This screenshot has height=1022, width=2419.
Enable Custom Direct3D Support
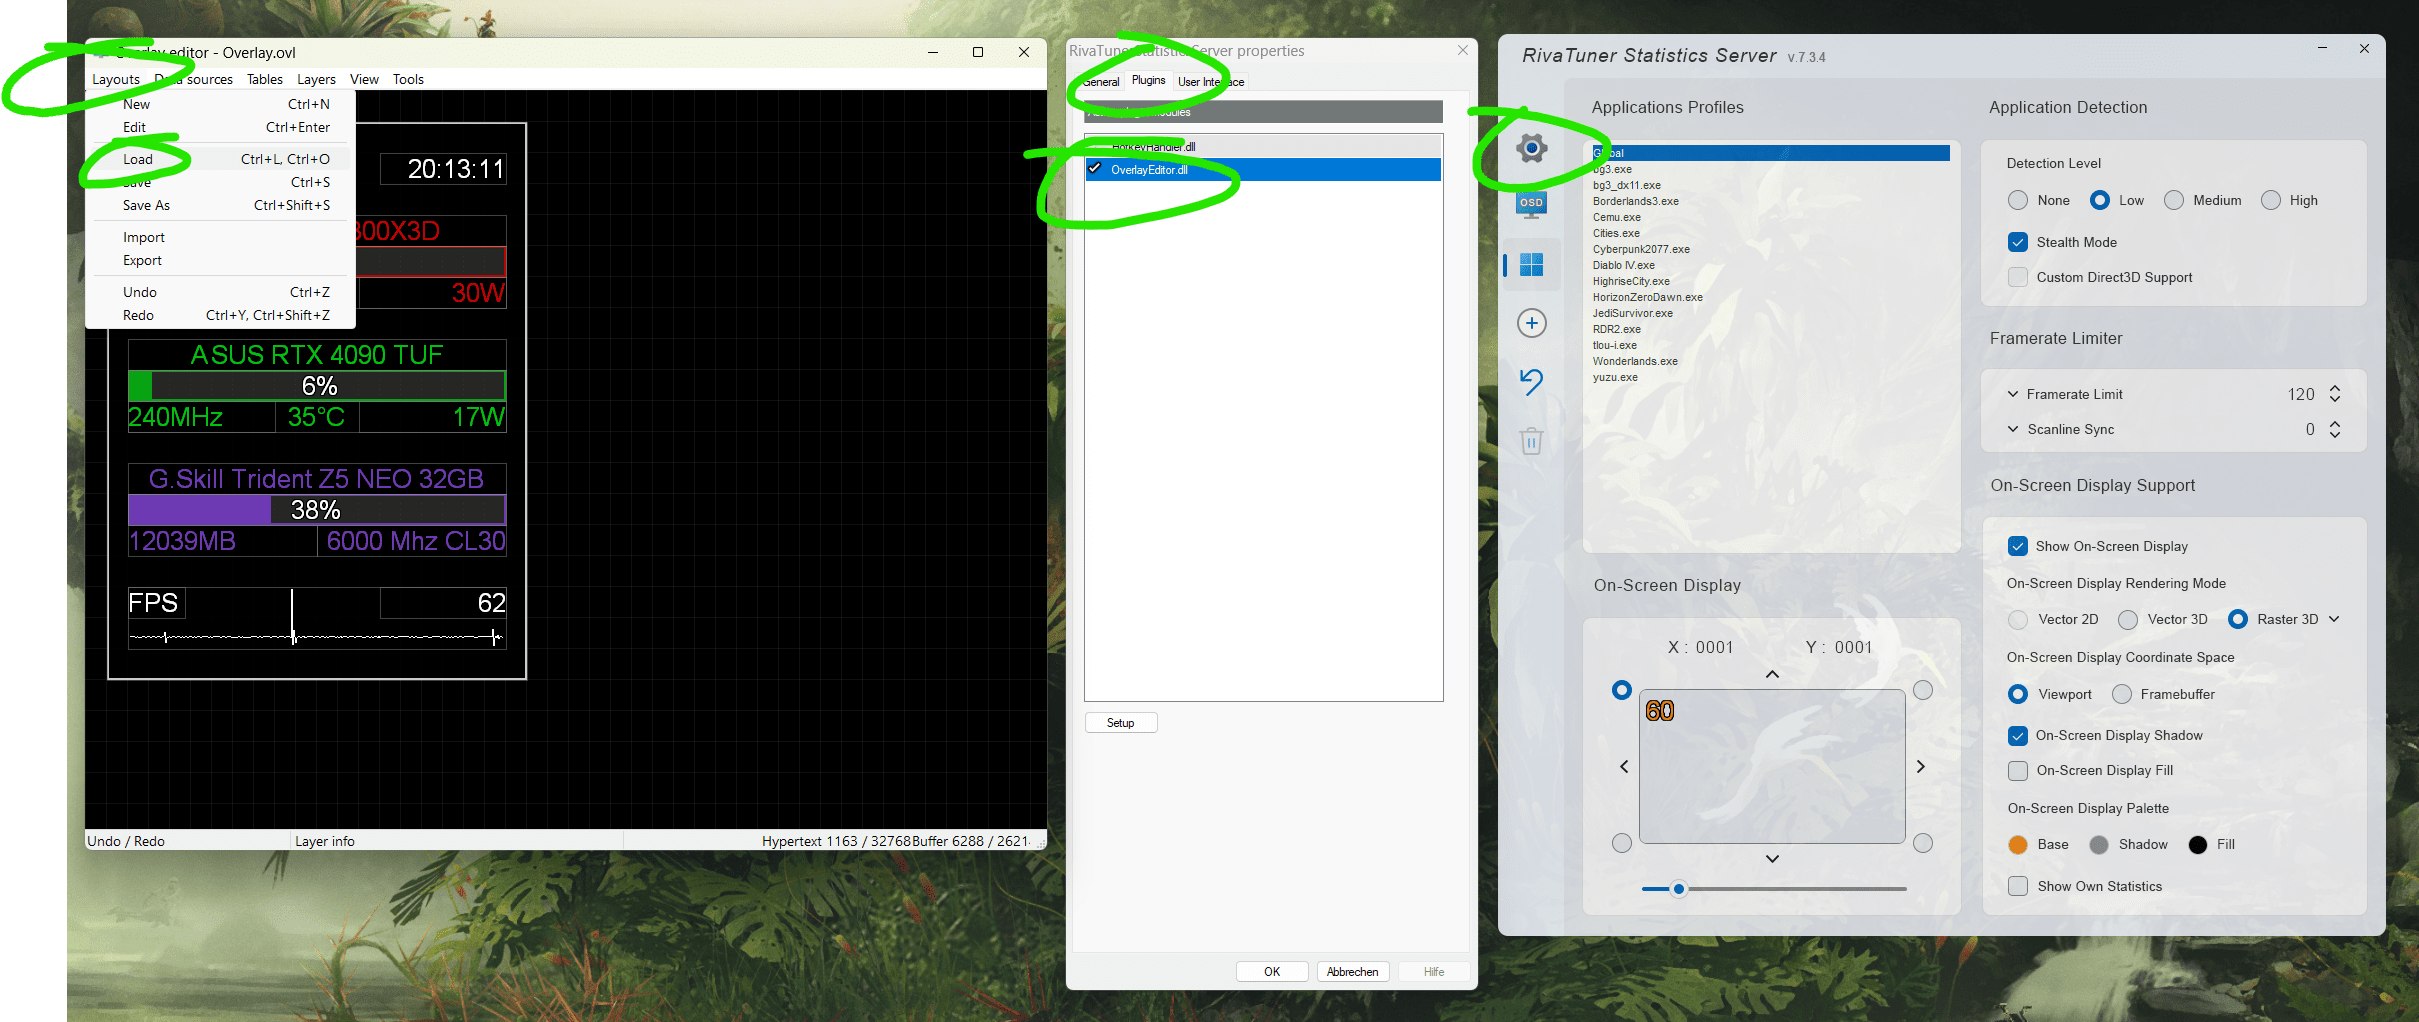tap(2018, 277)
